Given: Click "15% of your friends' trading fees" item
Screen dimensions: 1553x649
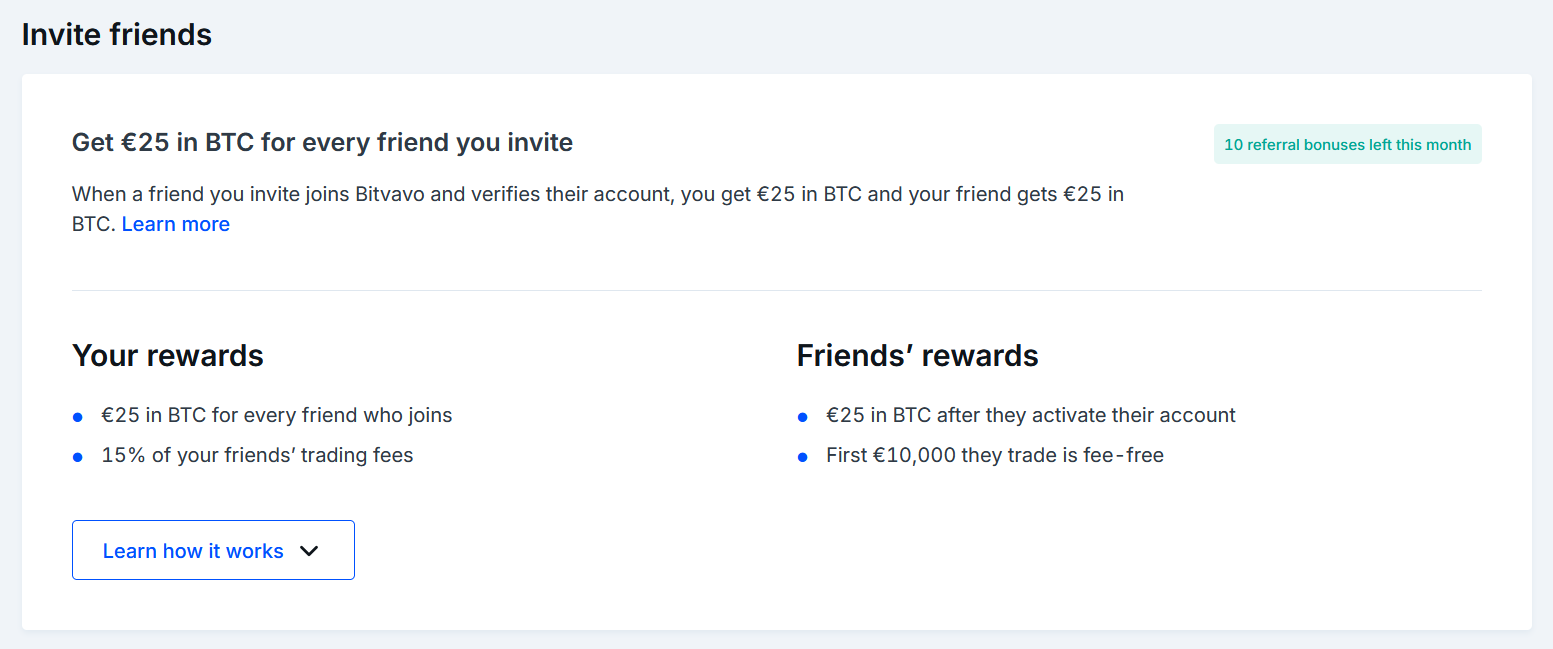Looking at the screenshot, I should pos(257,456).
